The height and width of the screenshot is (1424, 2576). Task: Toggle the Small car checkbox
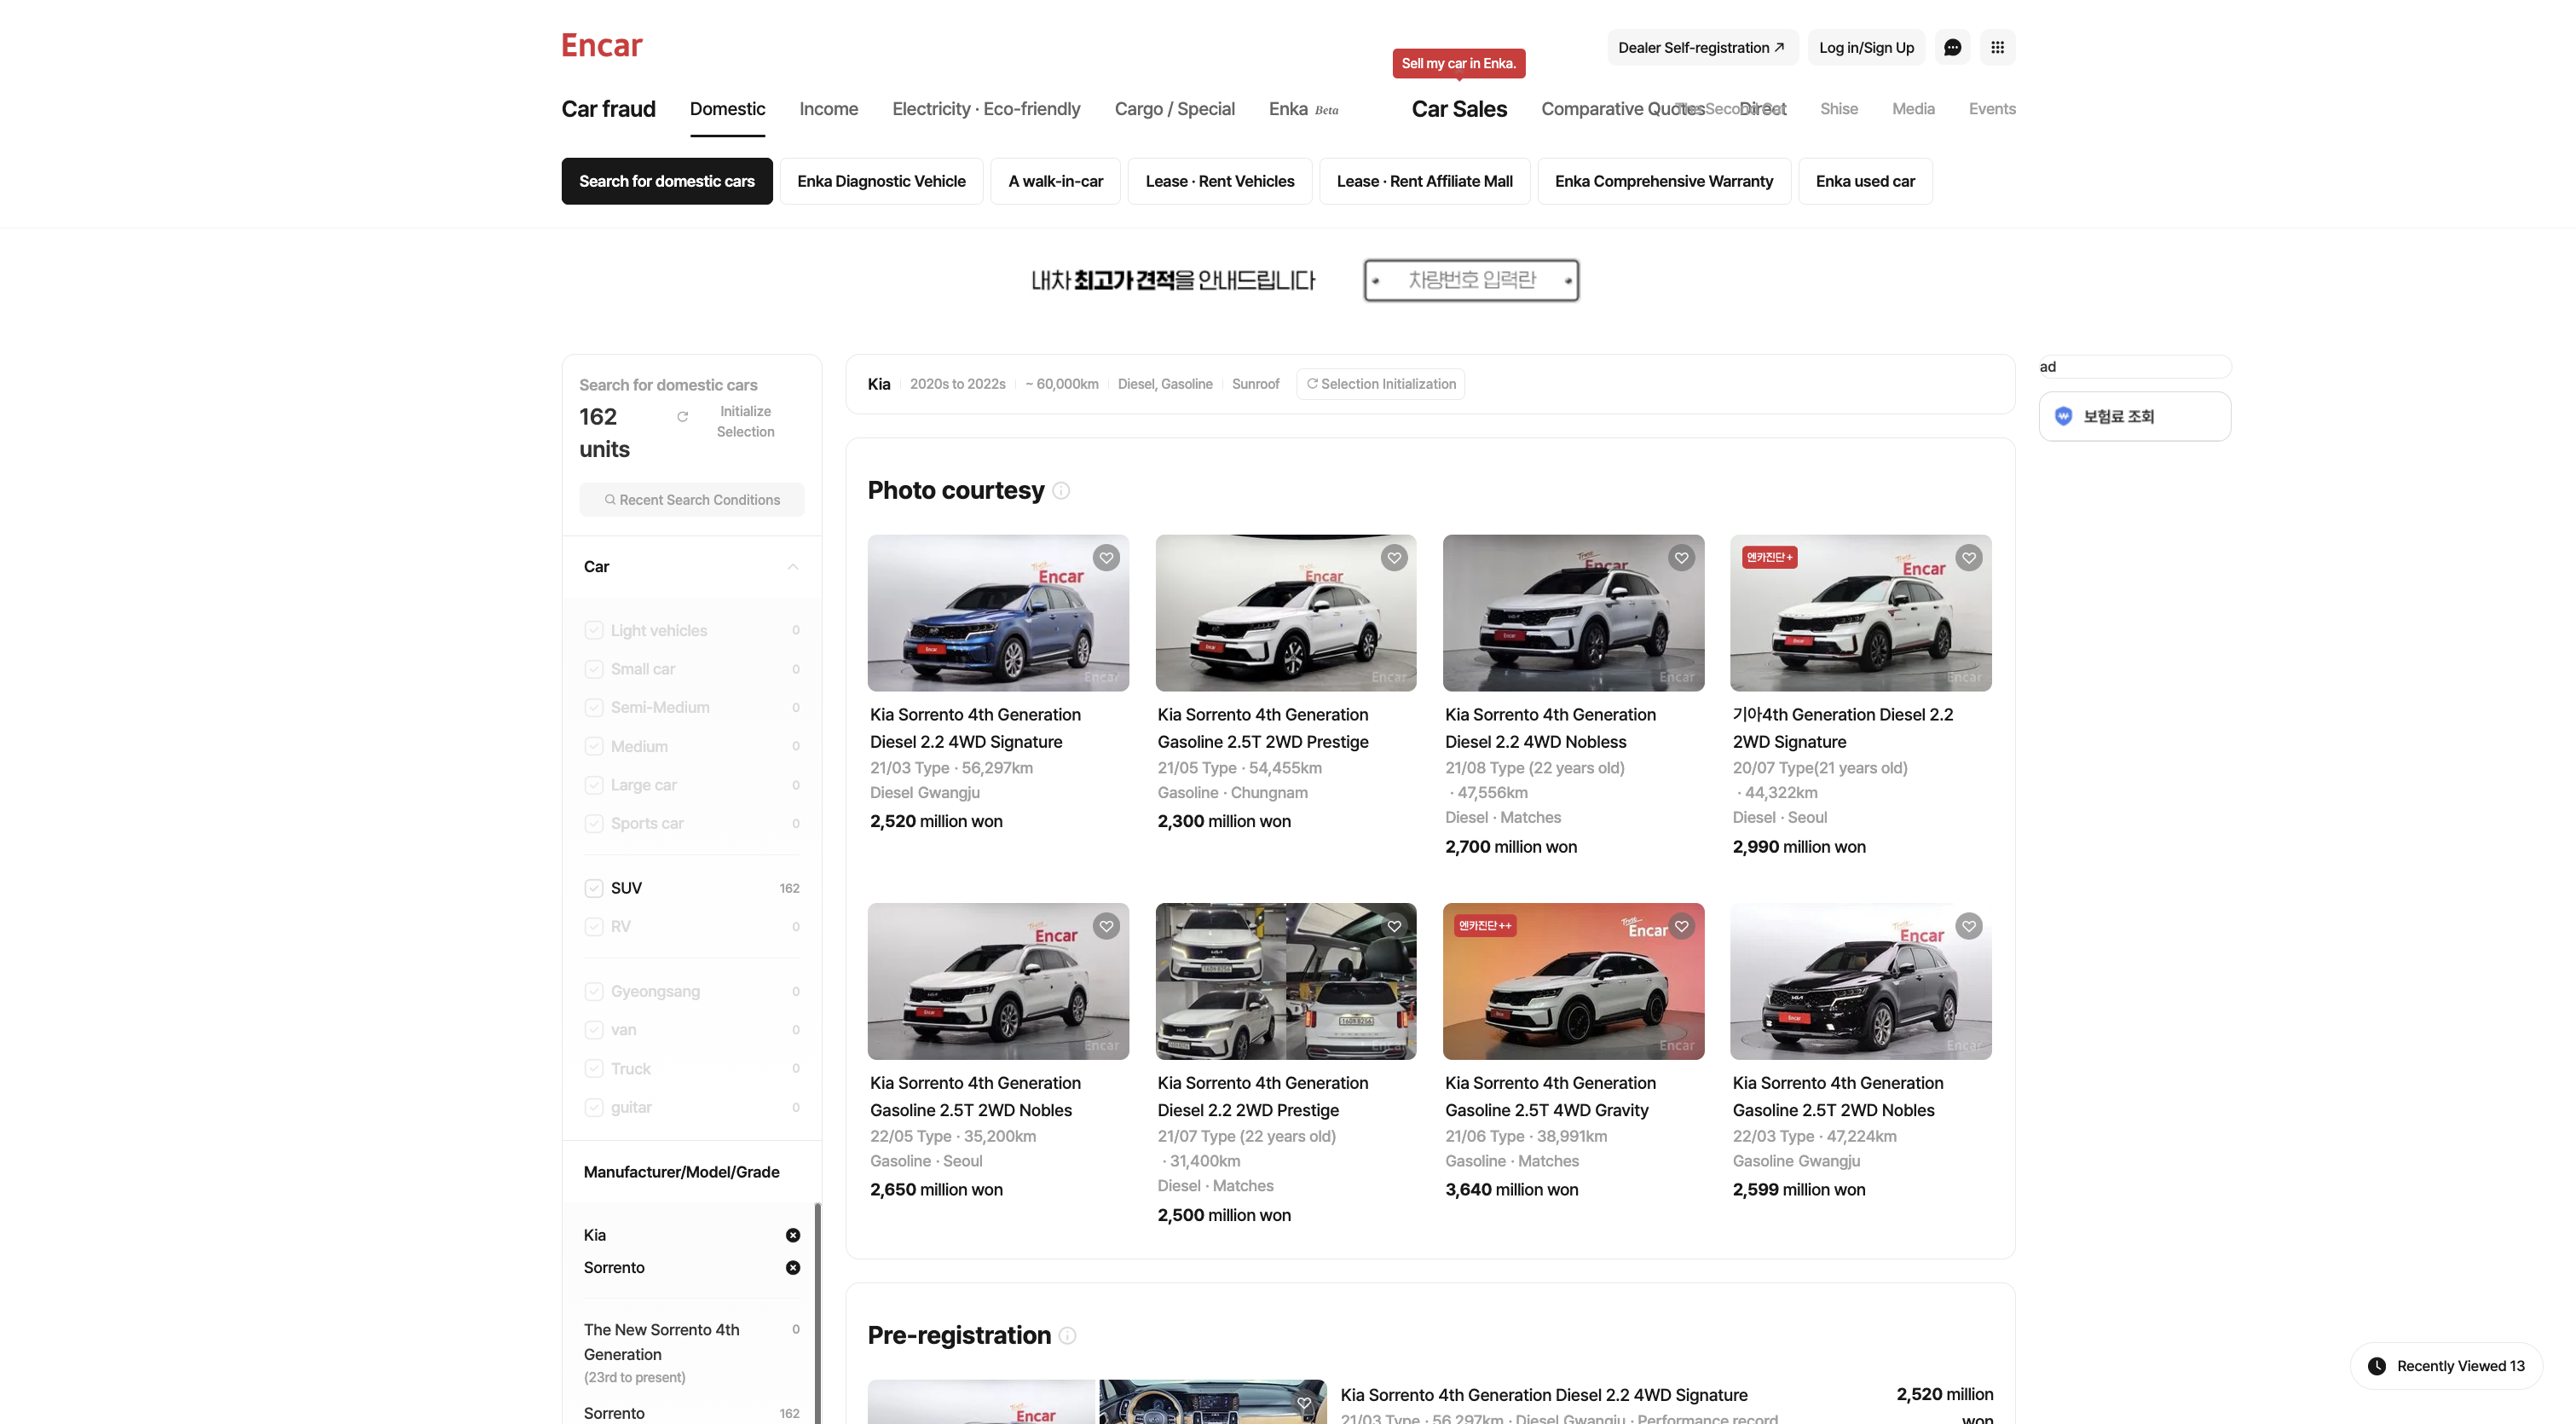tap(594, 669)
